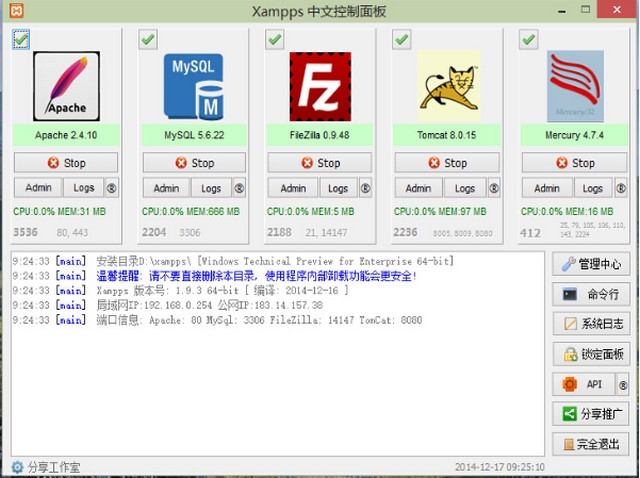Click the gear icon in status bar
The width and height of the screenshot is (640, 478).
[x=17, y=467]
